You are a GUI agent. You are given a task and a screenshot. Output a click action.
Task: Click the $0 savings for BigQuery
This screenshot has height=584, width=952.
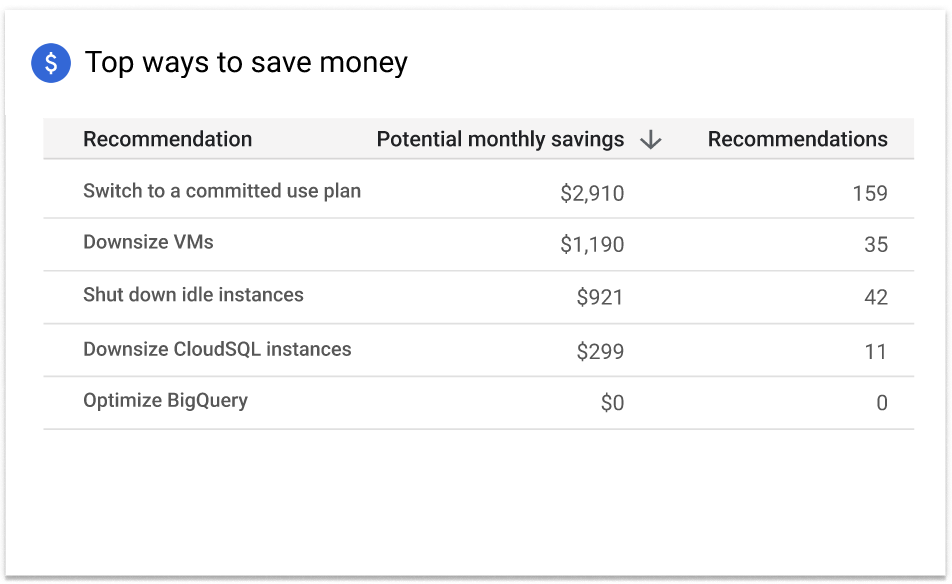(x=613, y=403)
